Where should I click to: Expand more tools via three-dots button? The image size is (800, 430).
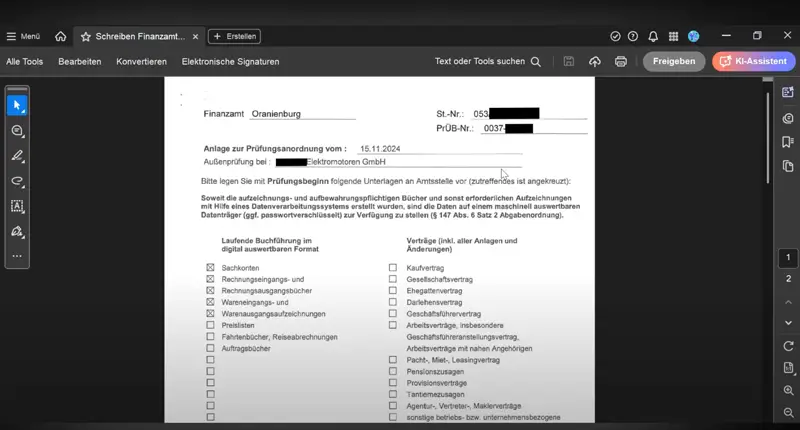[x=17, y=256]
